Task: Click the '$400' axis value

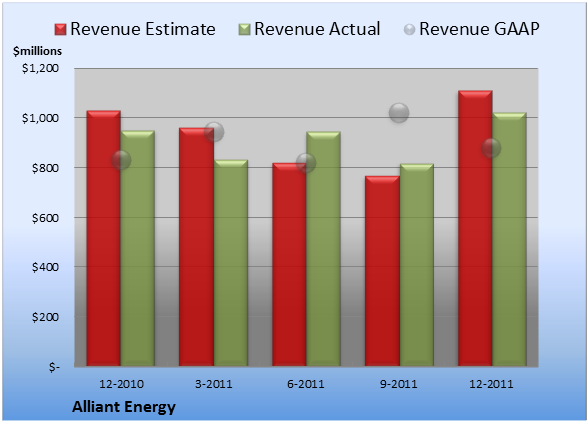Action: (45, 267)
